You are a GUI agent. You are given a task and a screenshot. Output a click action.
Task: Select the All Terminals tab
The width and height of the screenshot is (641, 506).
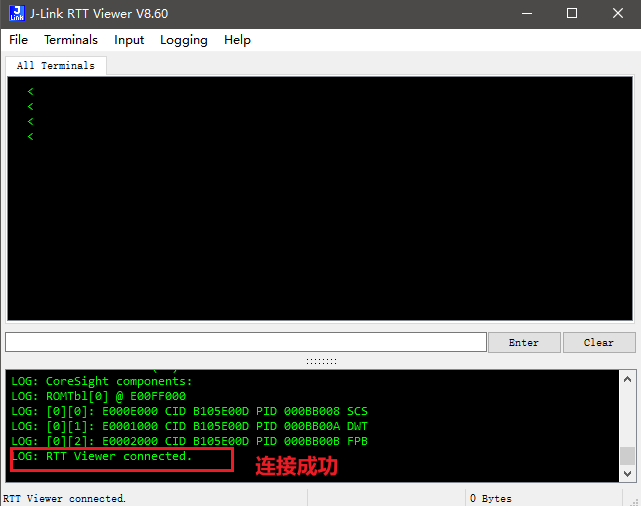[x=56, y=65]
